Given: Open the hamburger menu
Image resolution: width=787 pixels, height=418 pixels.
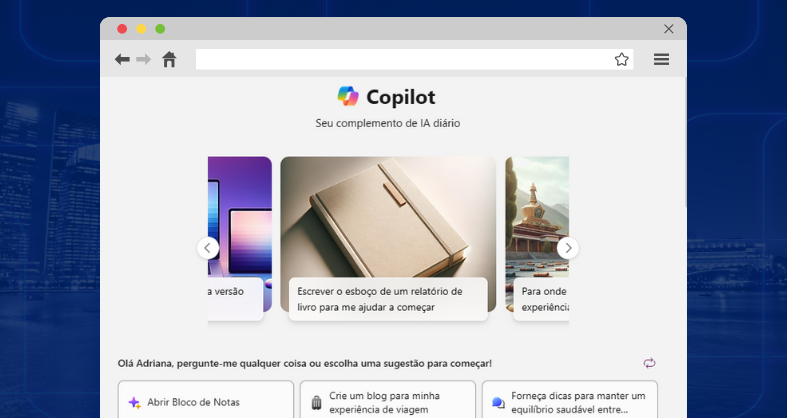Looking at the screenshot, I should (661, 59).
